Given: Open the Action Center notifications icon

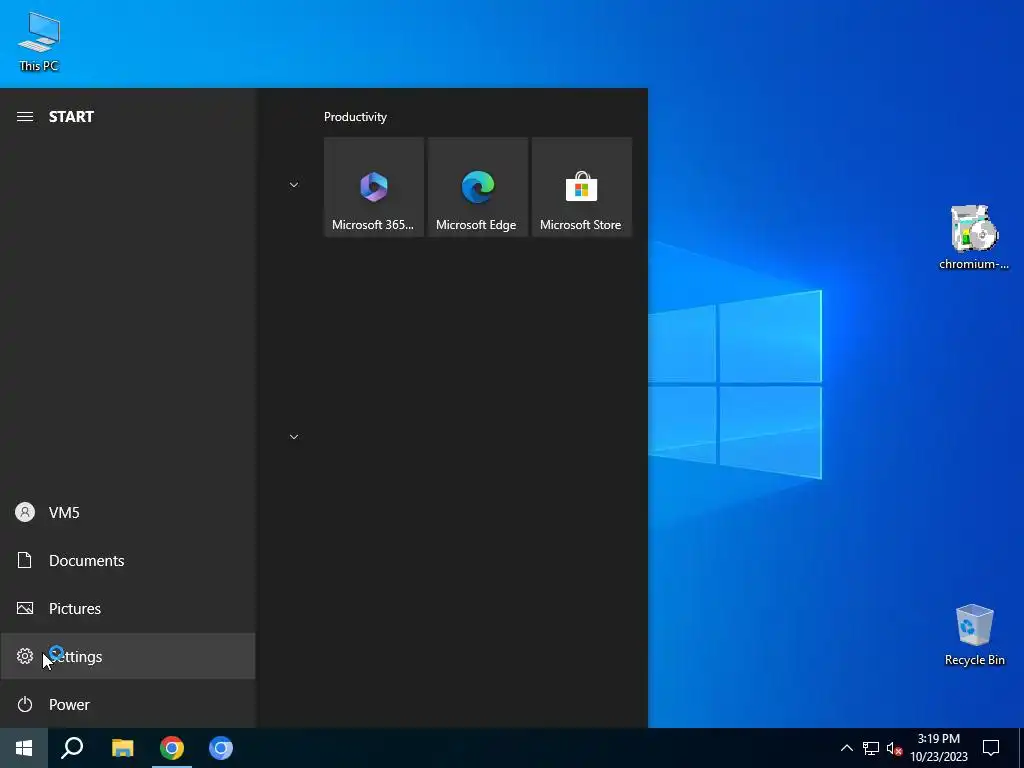Looking at the screenshot, I should 991,748.
